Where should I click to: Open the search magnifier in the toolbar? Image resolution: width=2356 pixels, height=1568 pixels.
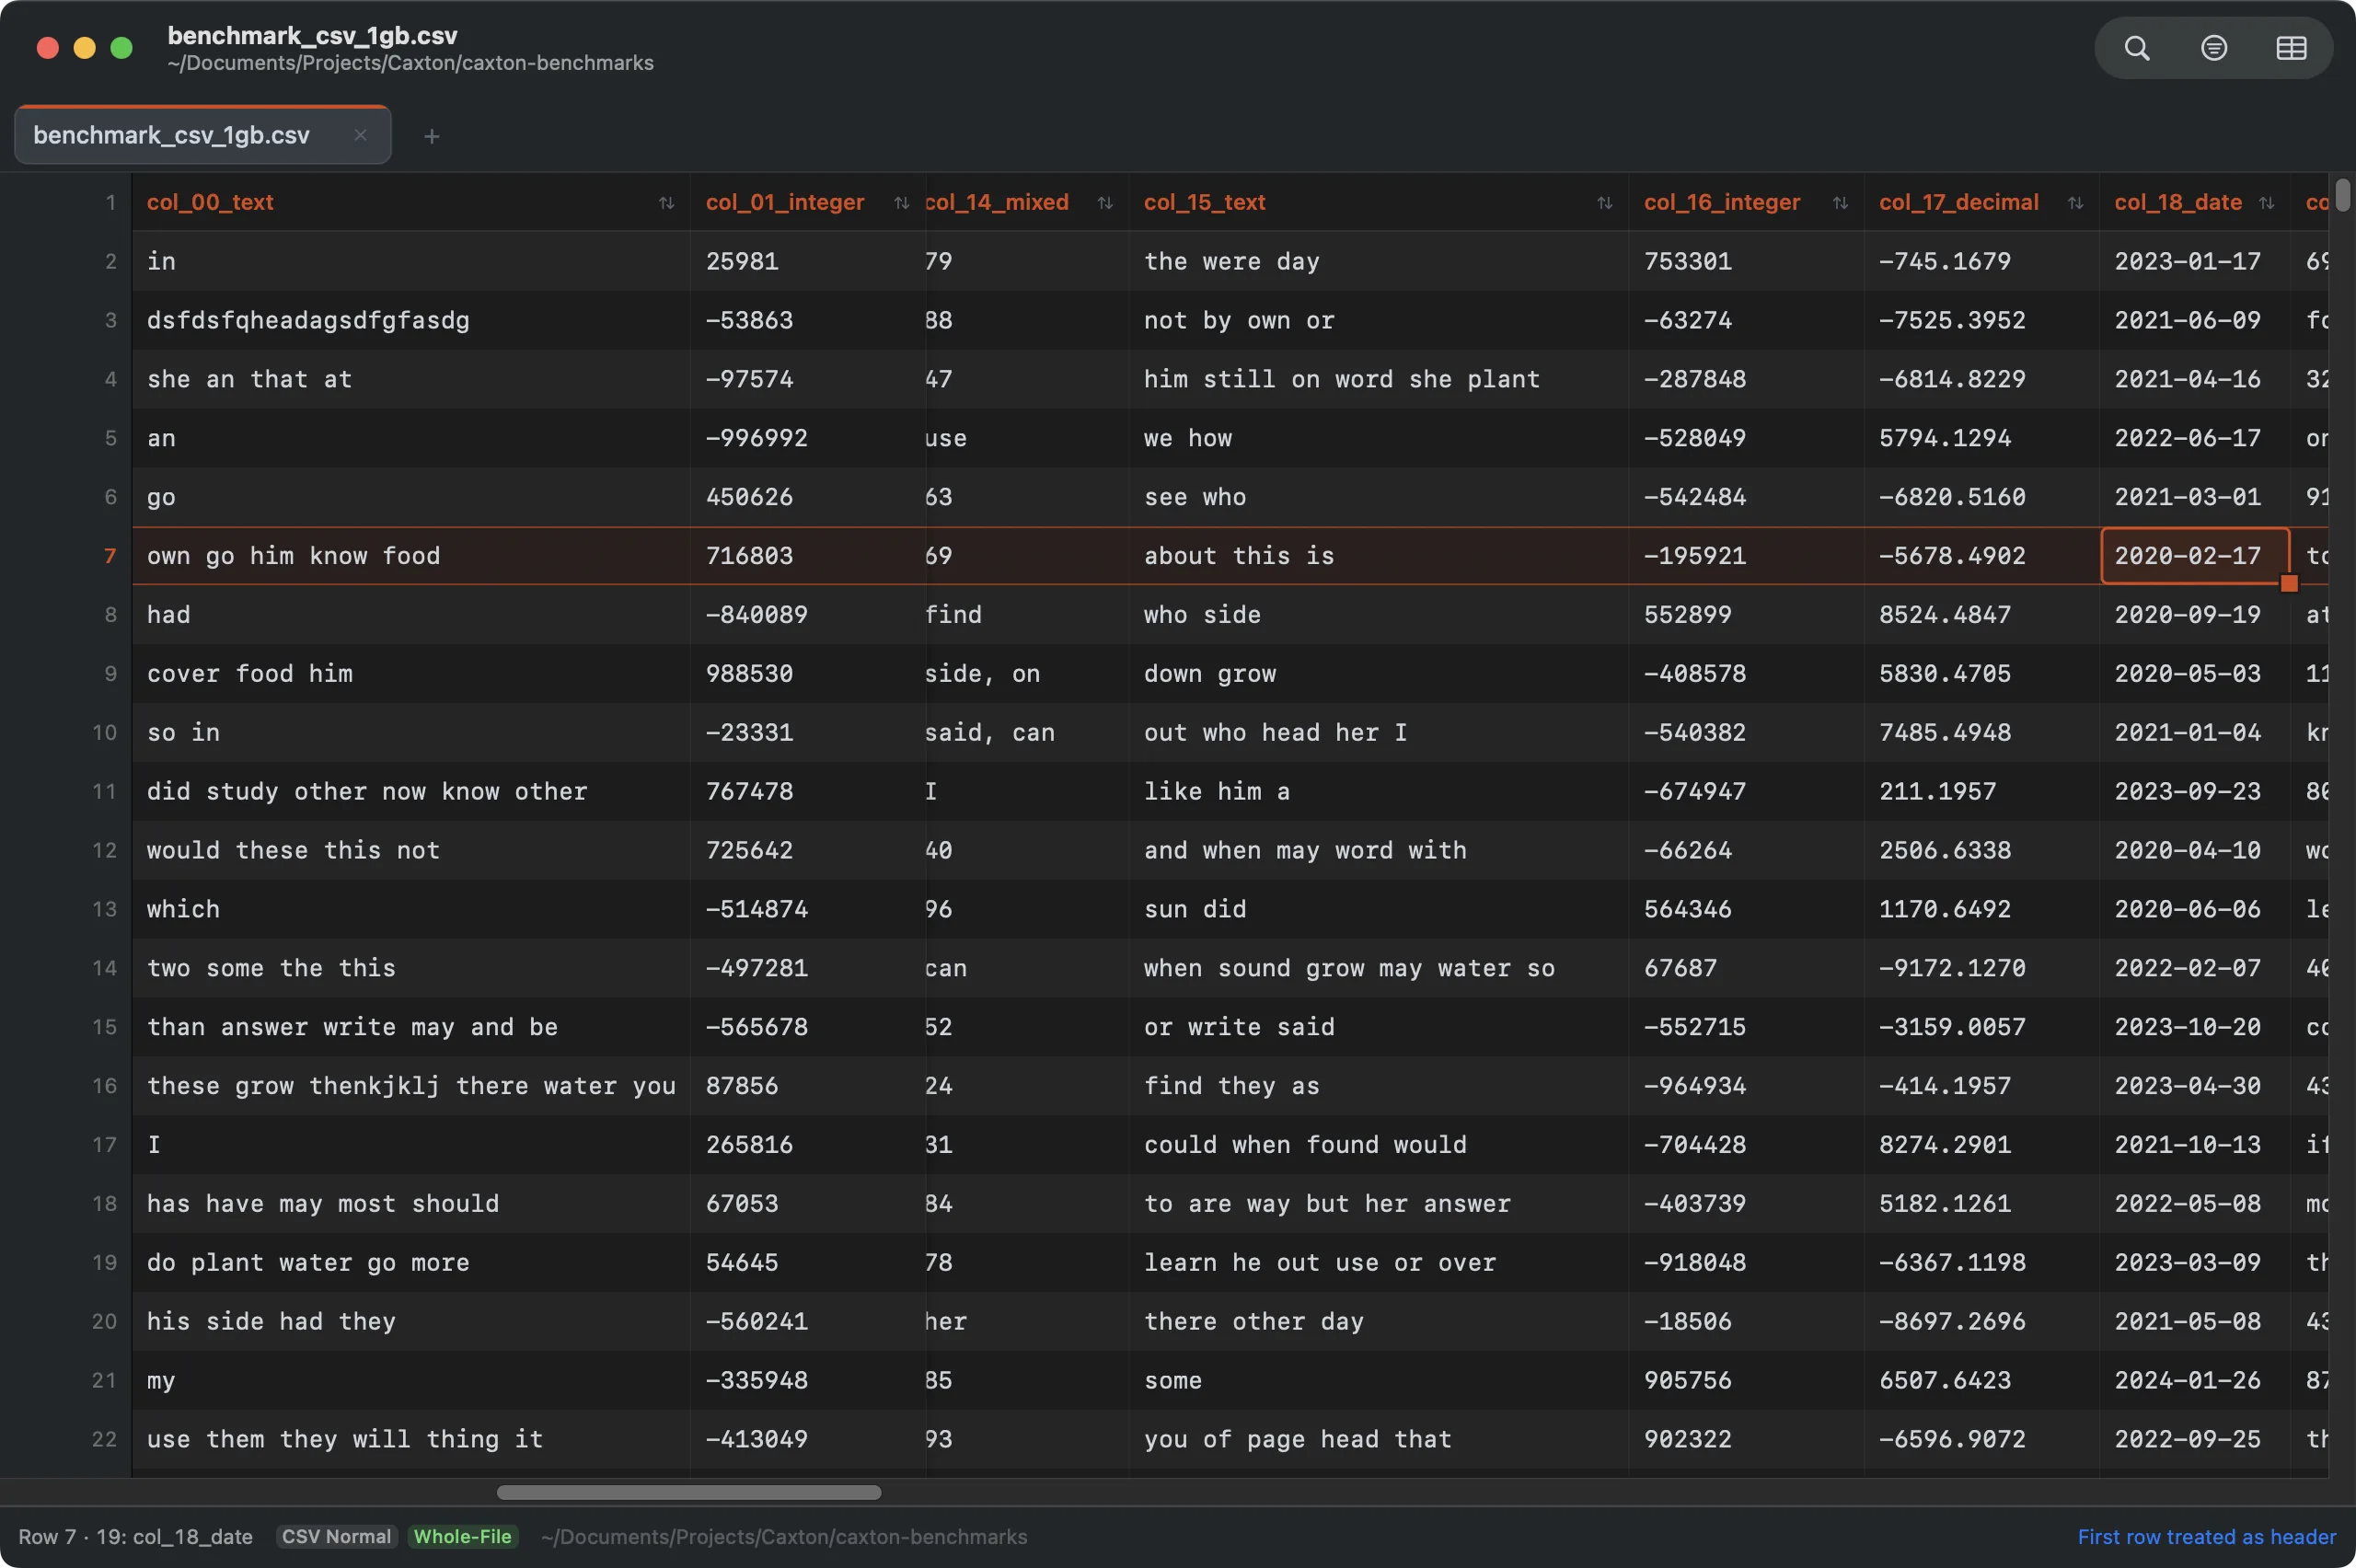pos(2136,48)
